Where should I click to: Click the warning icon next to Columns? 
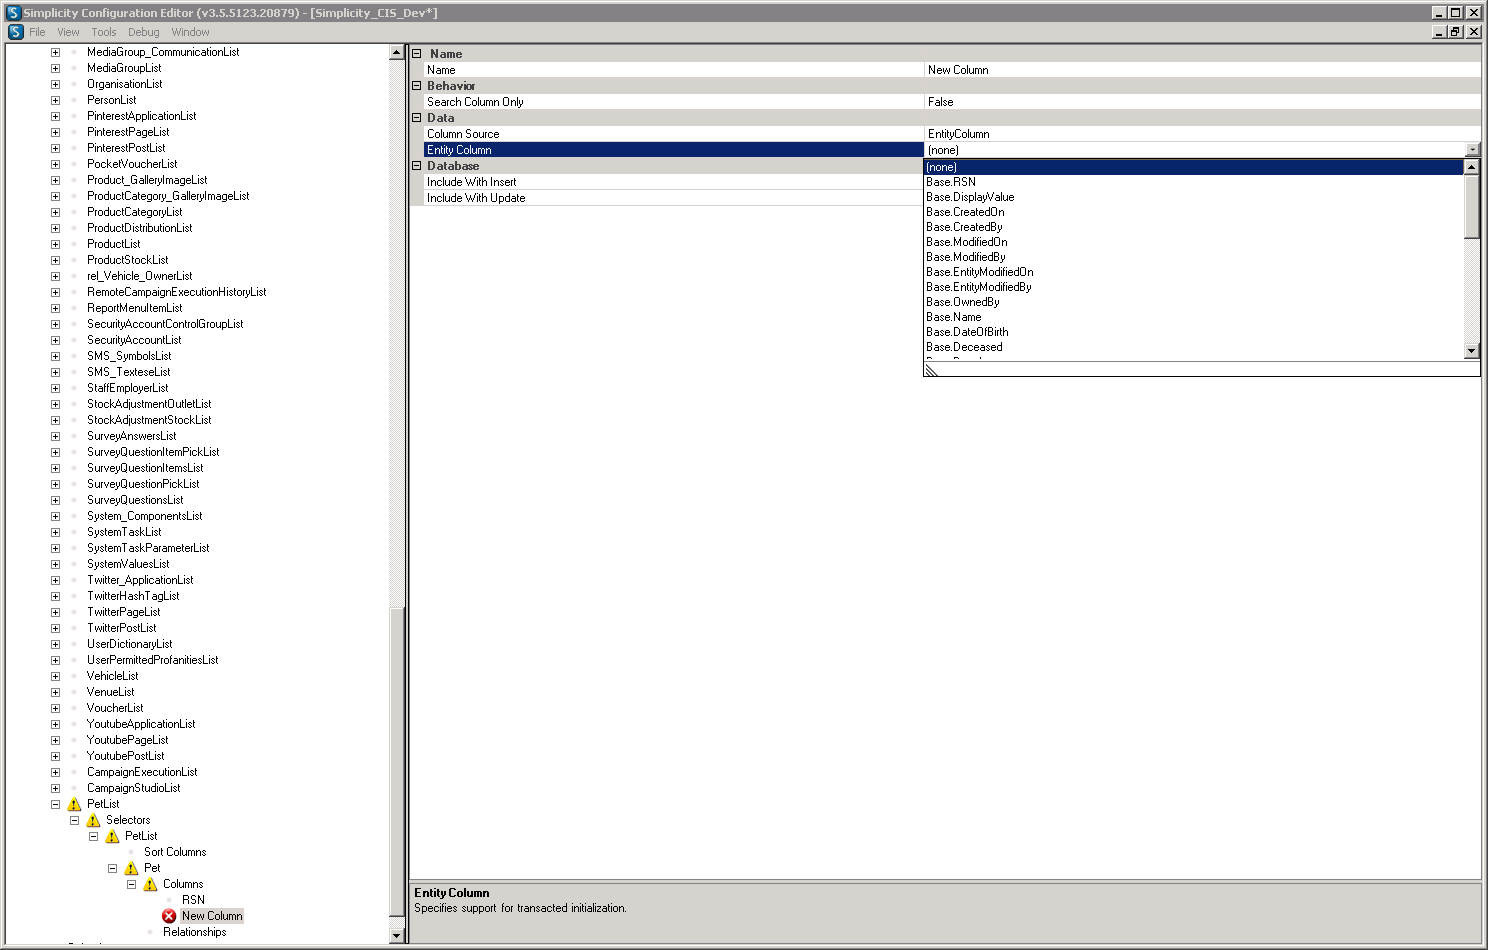click(150, 884)
